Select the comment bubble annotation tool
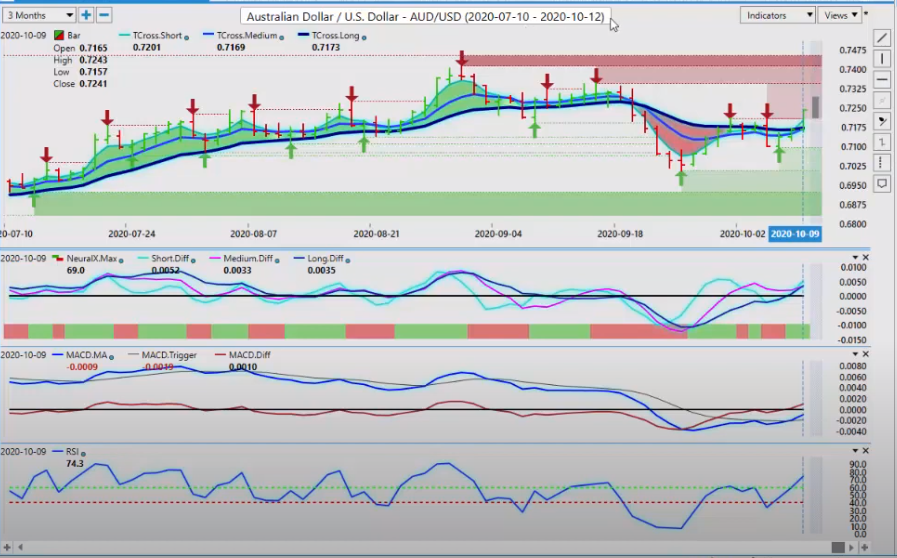This screenshot has height=558, width=897. click(x=882, y=184)
